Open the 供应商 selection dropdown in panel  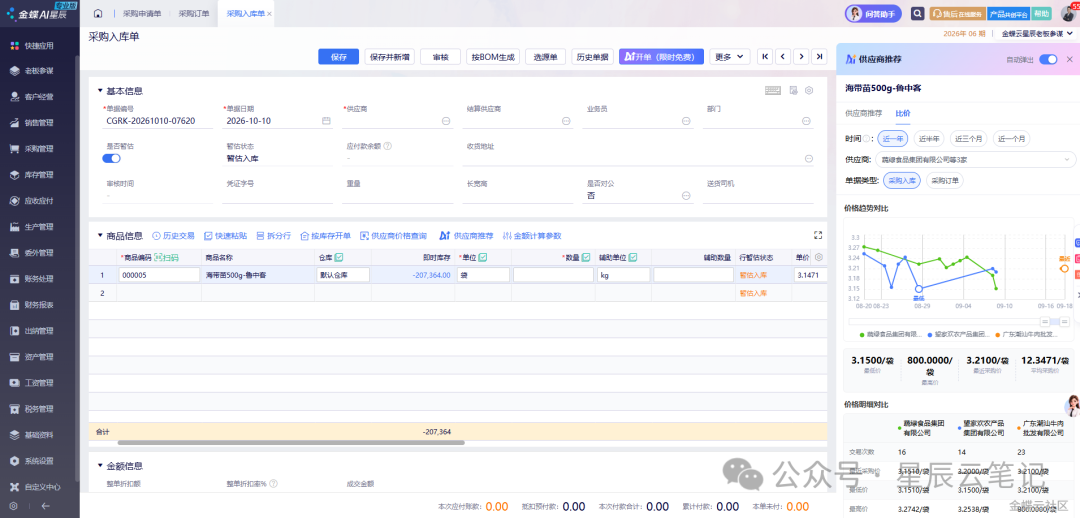(975, 159)
